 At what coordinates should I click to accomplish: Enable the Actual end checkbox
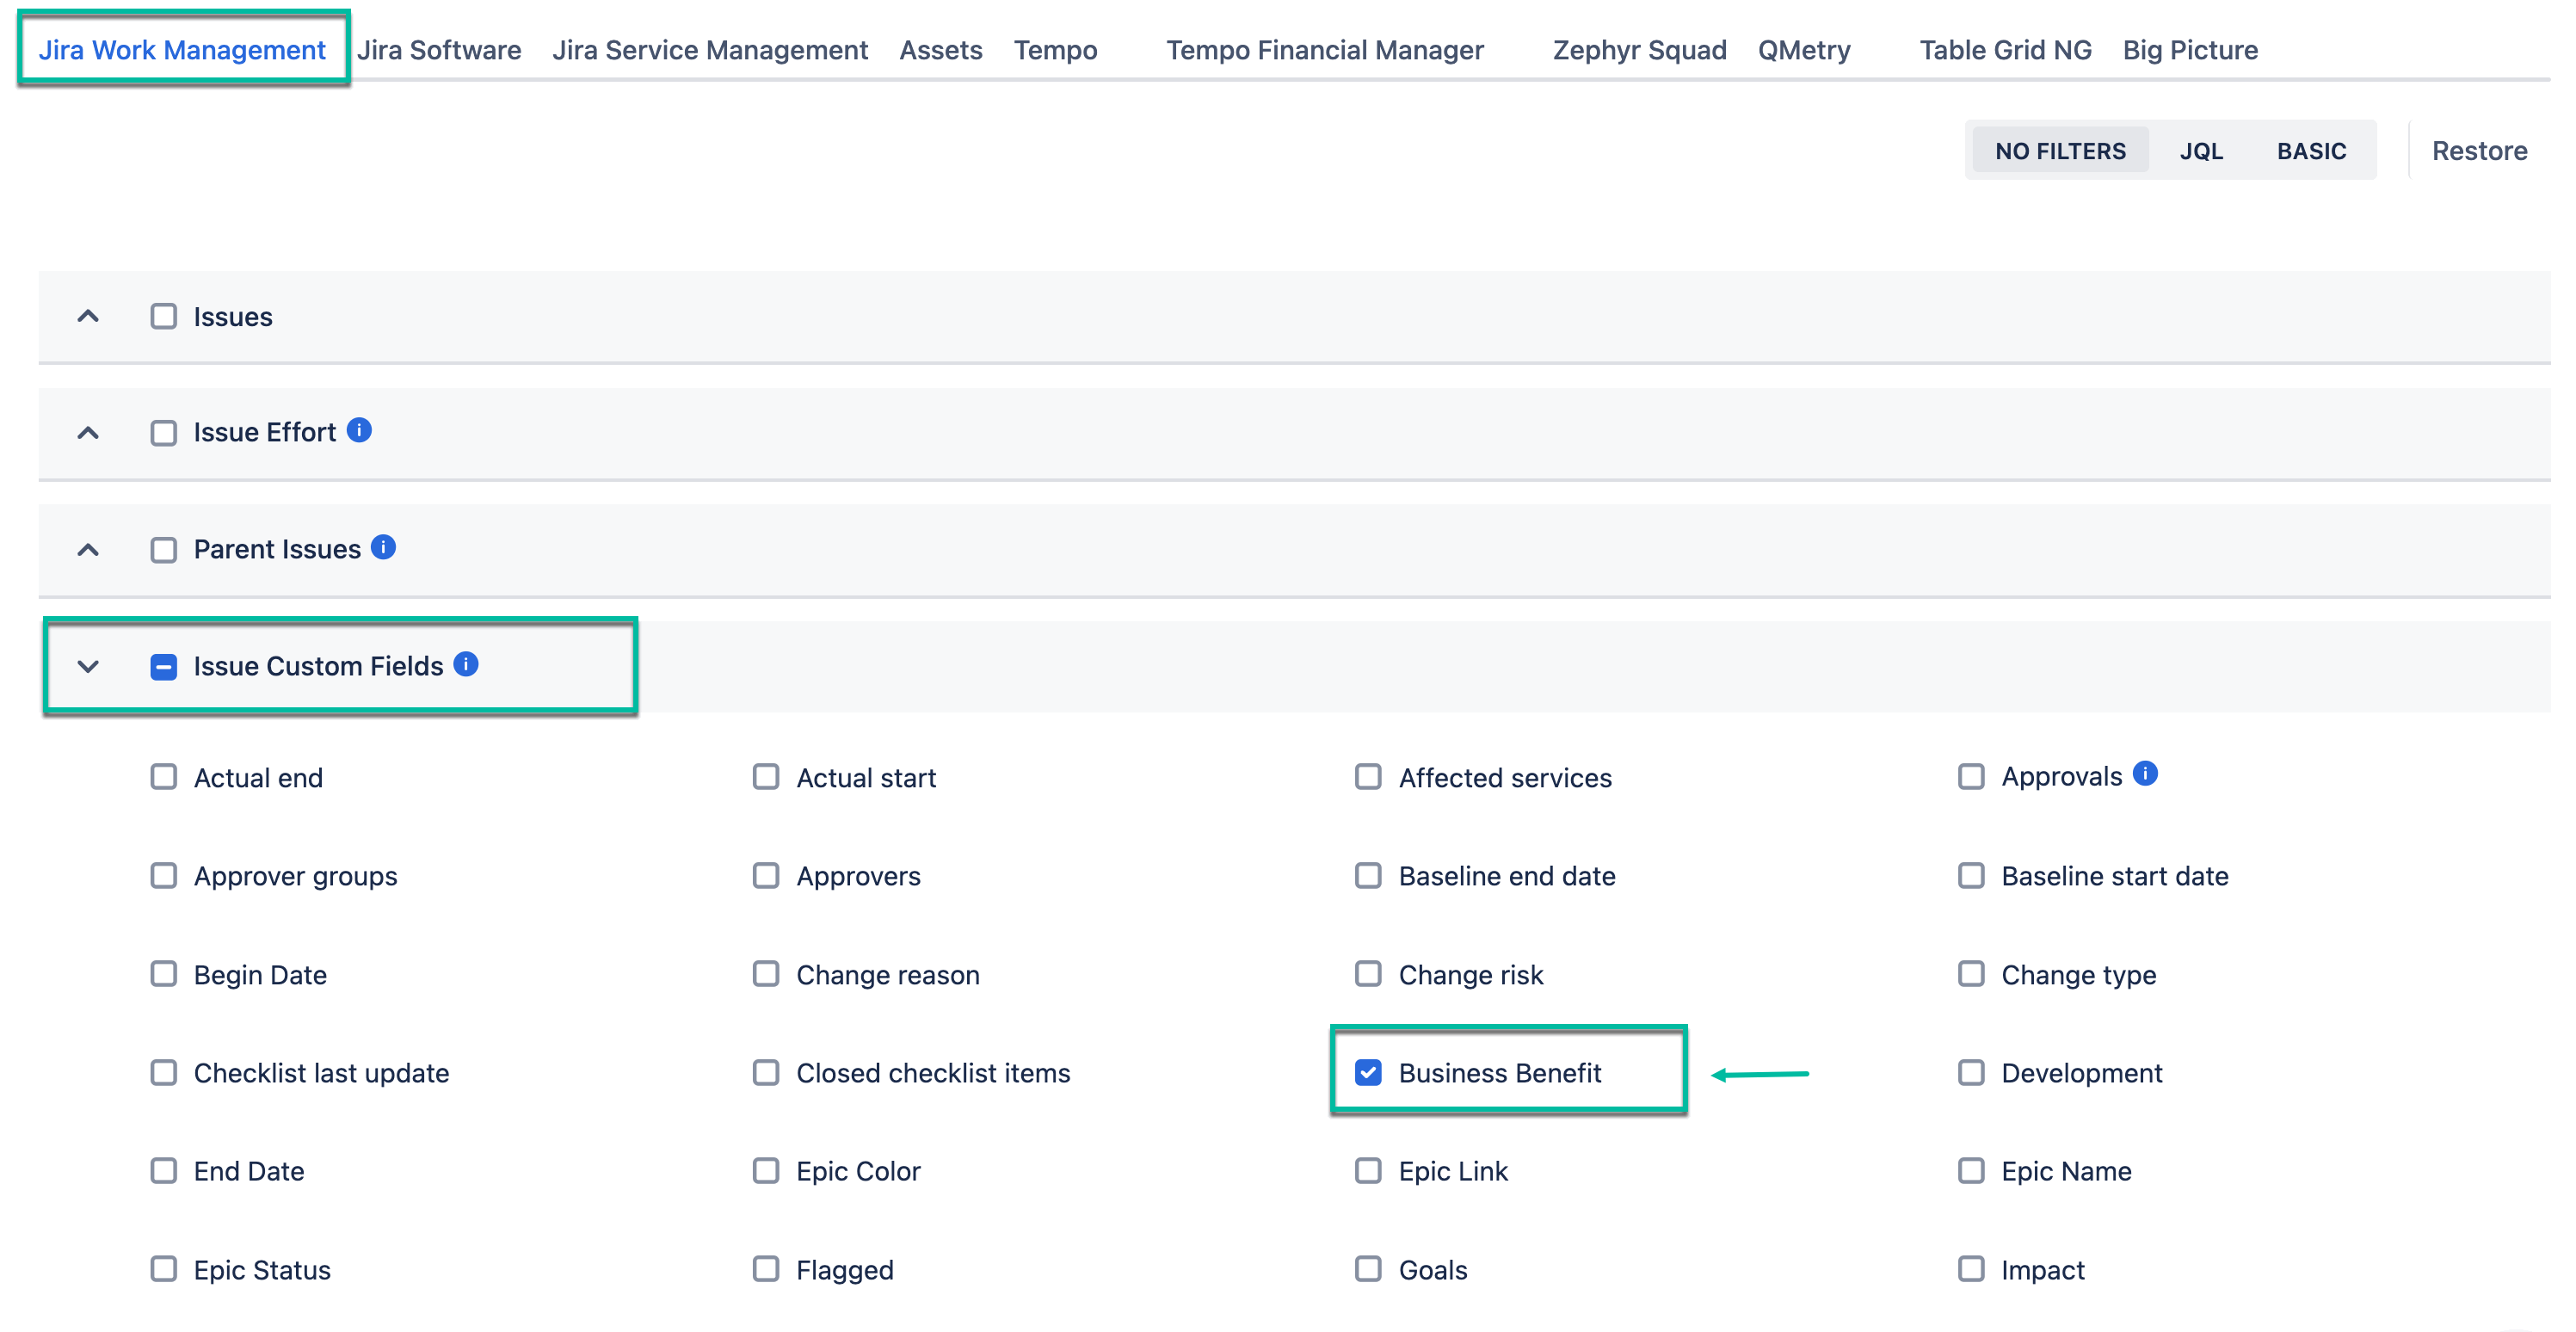click(x=163, y=776)
